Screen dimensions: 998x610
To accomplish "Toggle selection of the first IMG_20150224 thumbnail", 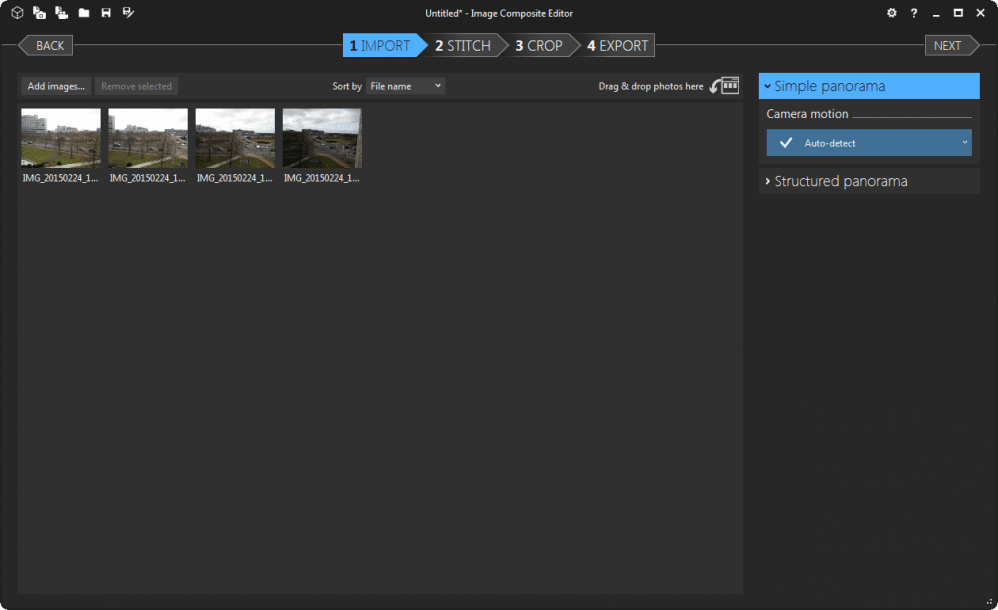I will (62, 137).
